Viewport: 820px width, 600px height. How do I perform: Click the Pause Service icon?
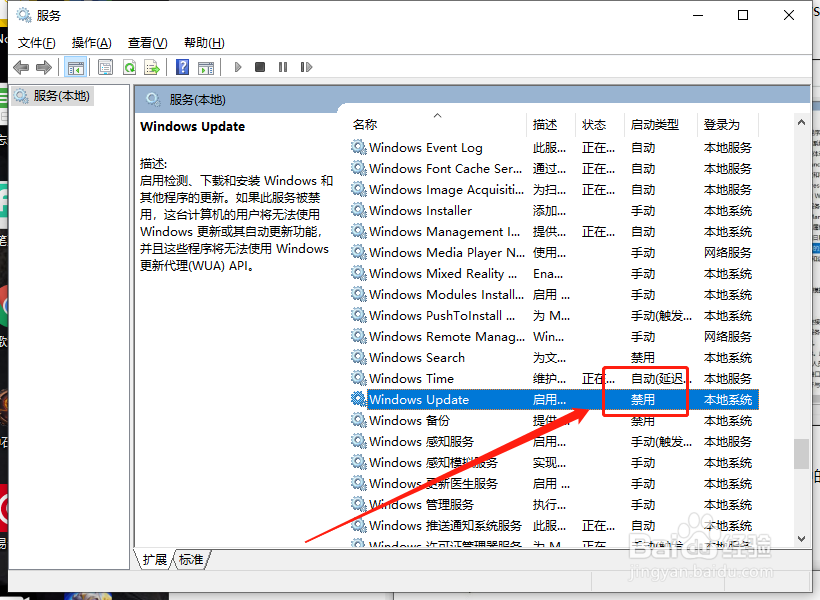click(283, 67)
